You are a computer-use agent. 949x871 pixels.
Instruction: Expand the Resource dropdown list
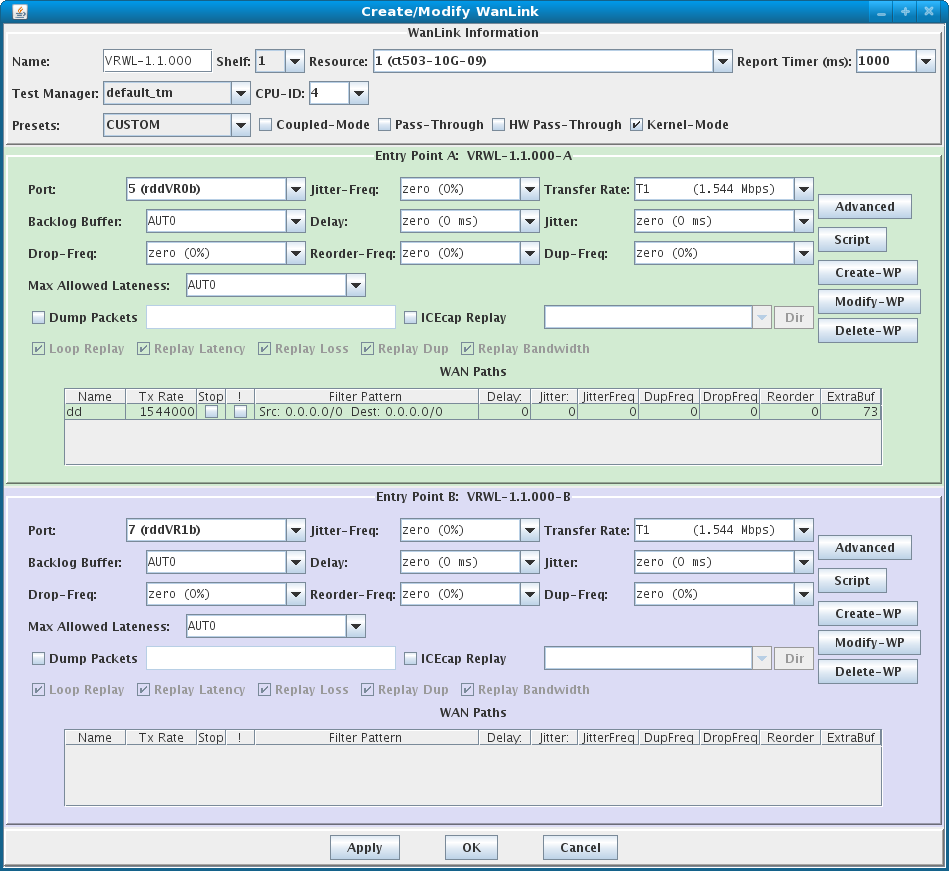click(722, 61)
